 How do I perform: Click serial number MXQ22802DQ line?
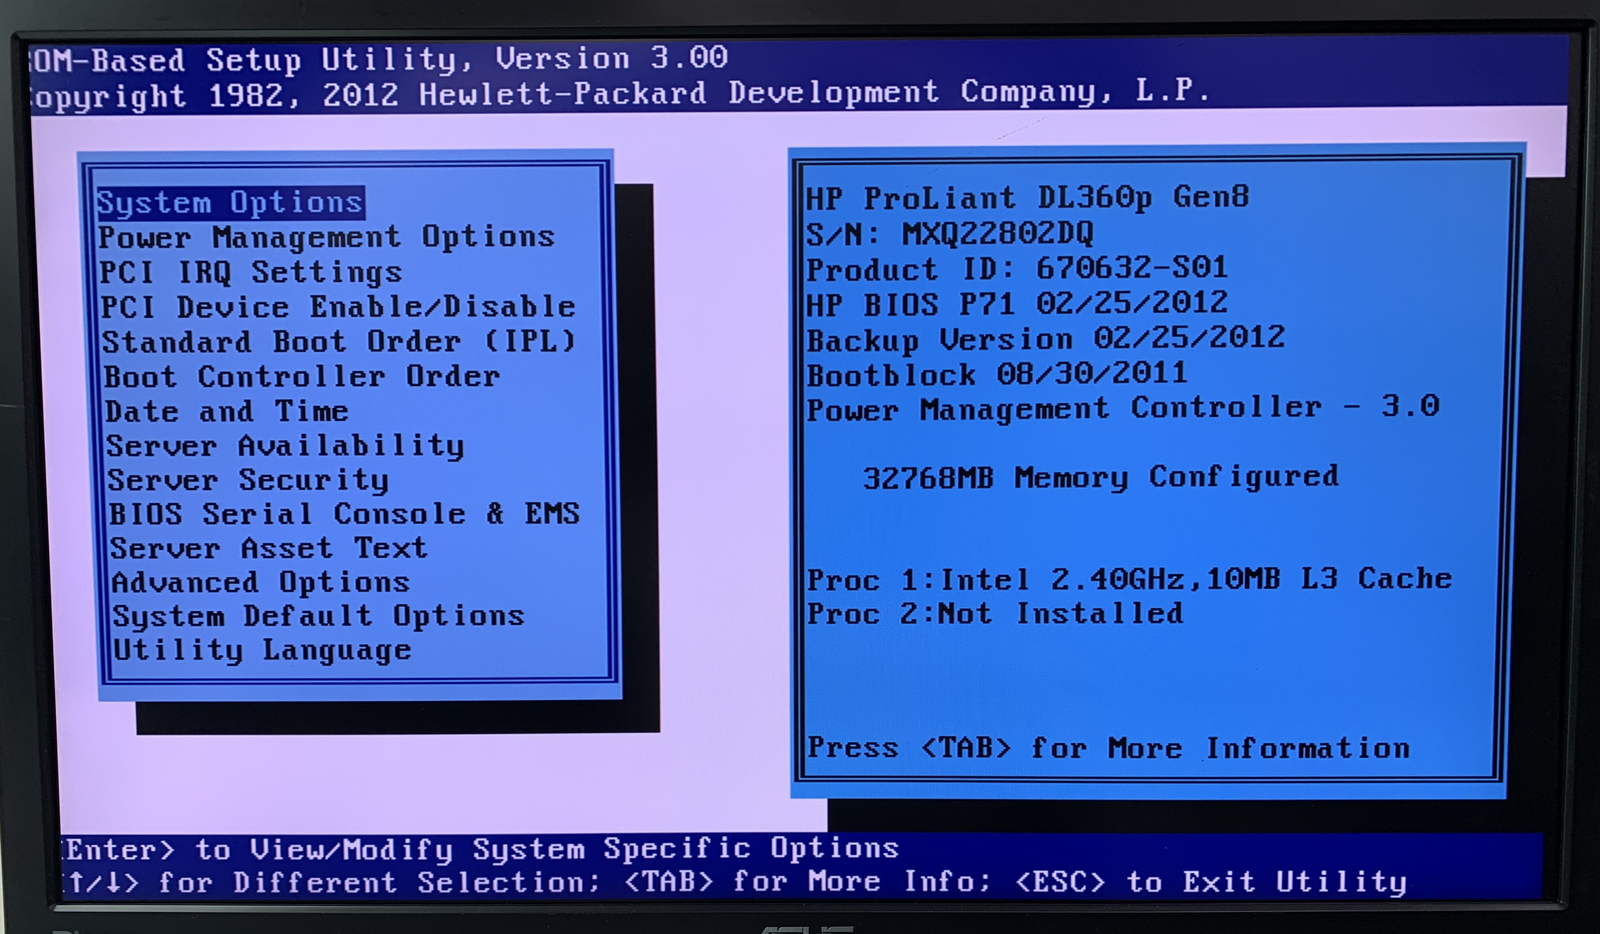pyautogui.click(x=950, y=233)
